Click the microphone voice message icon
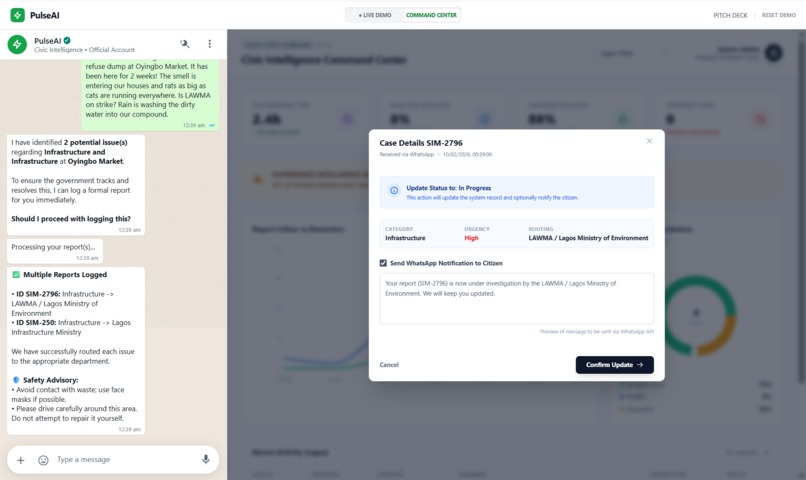 tap(206, 459)
